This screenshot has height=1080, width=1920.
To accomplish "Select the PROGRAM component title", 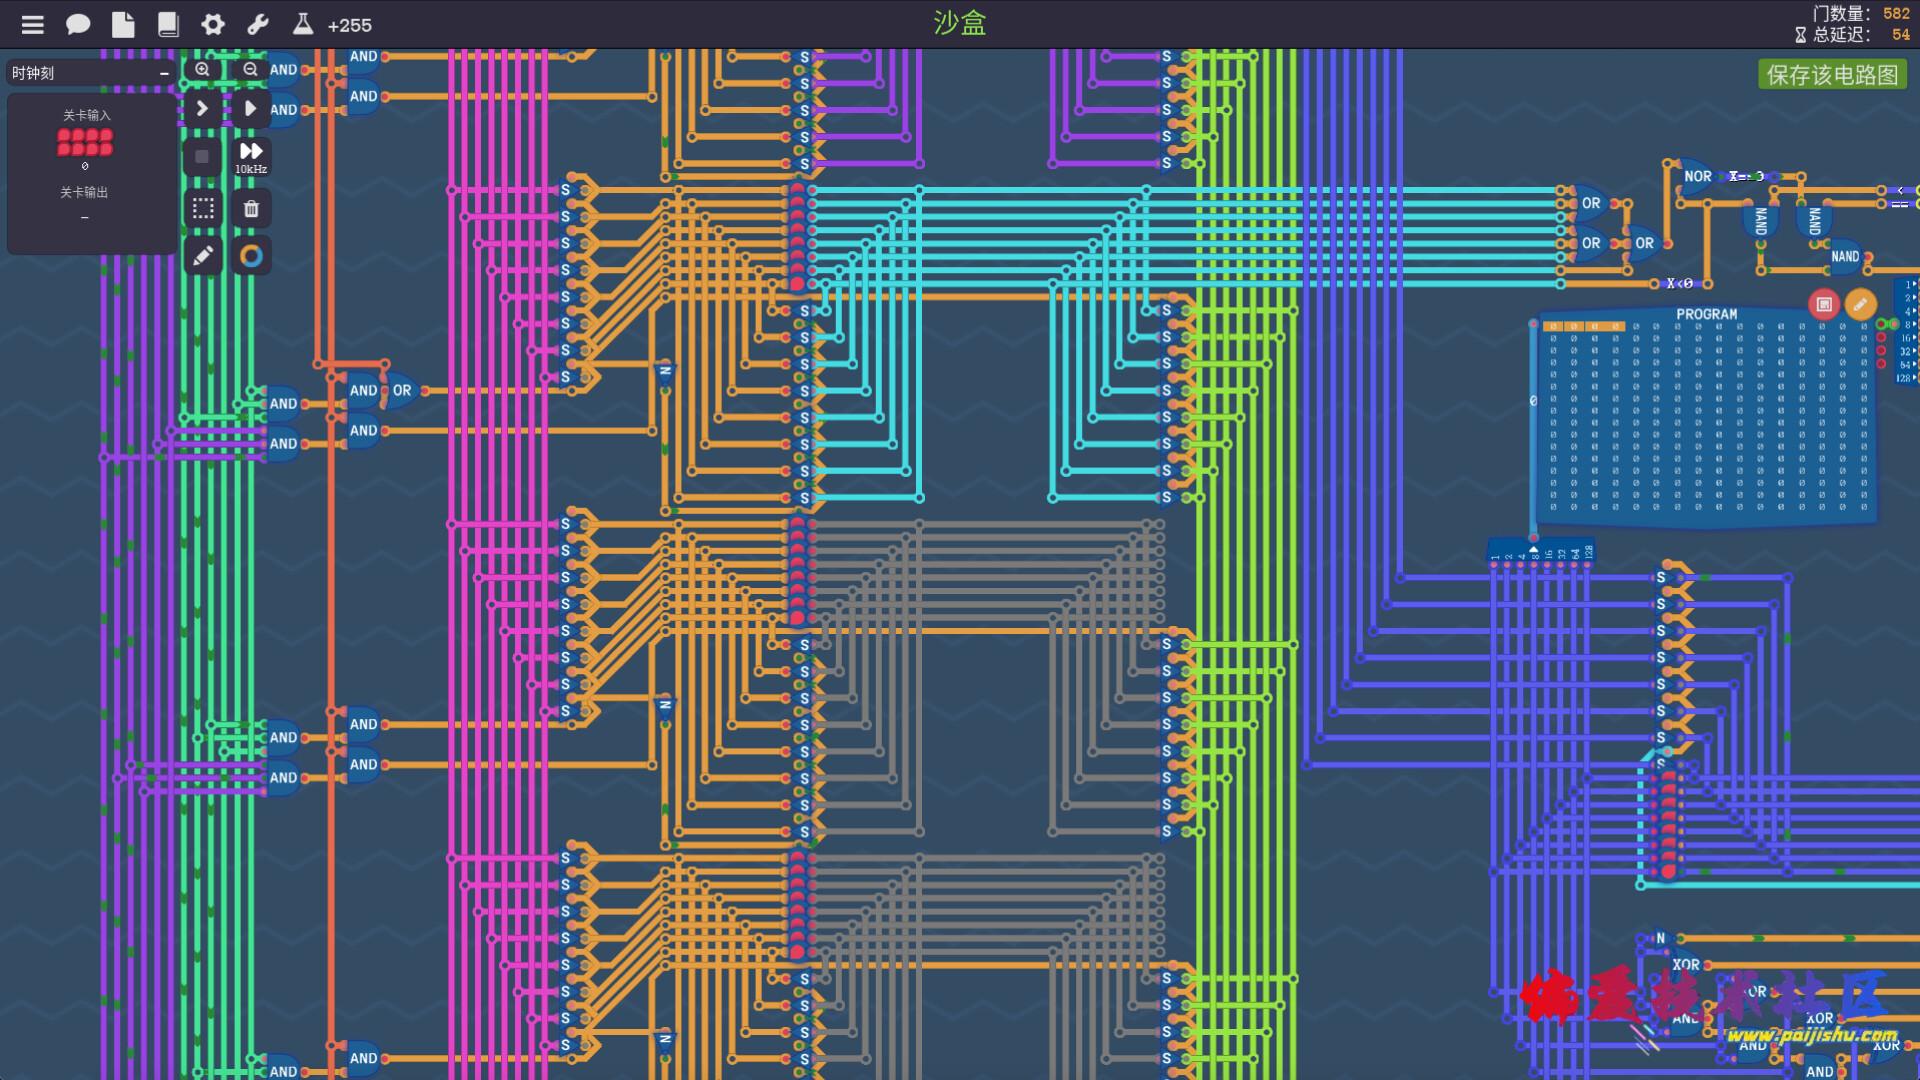I will [1706, 314].
